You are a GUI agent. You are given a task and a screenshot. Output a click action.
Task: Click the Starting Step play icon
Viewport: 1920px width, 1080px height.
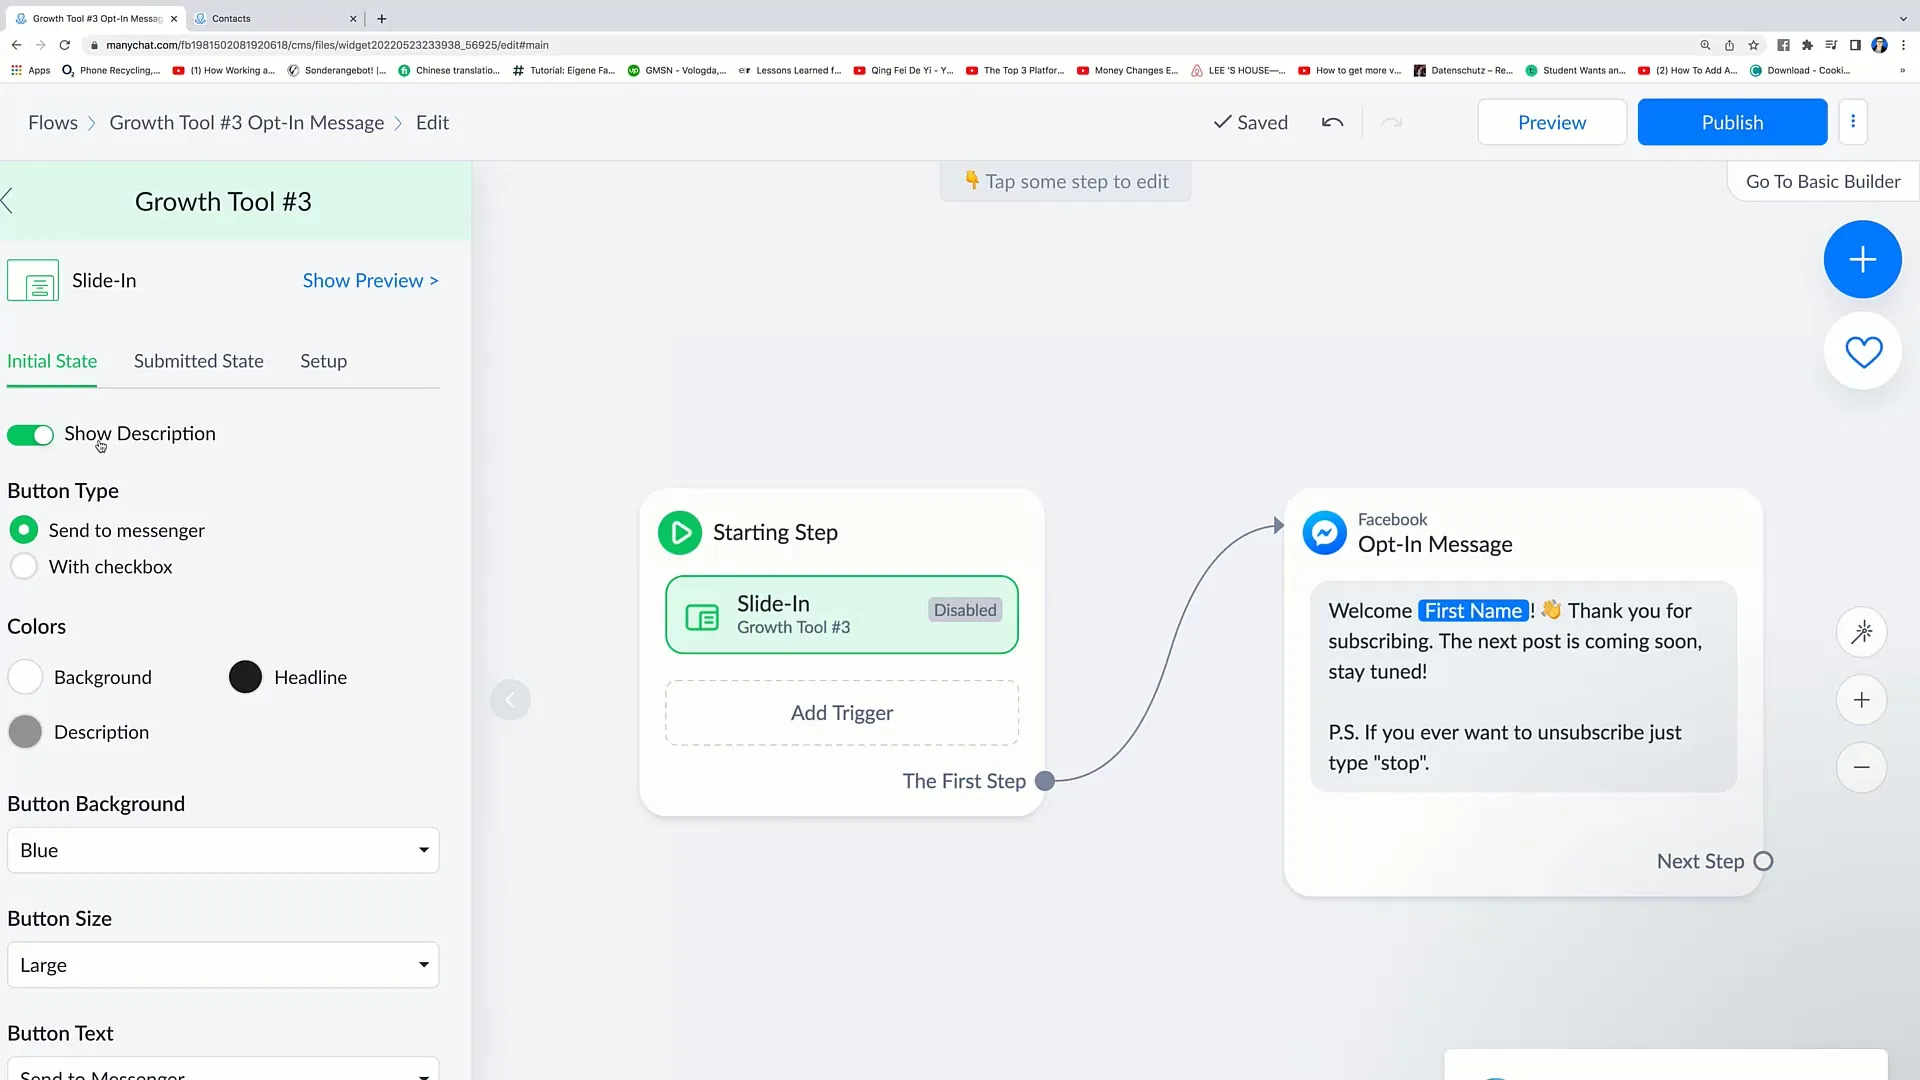(x=679, y=531)
